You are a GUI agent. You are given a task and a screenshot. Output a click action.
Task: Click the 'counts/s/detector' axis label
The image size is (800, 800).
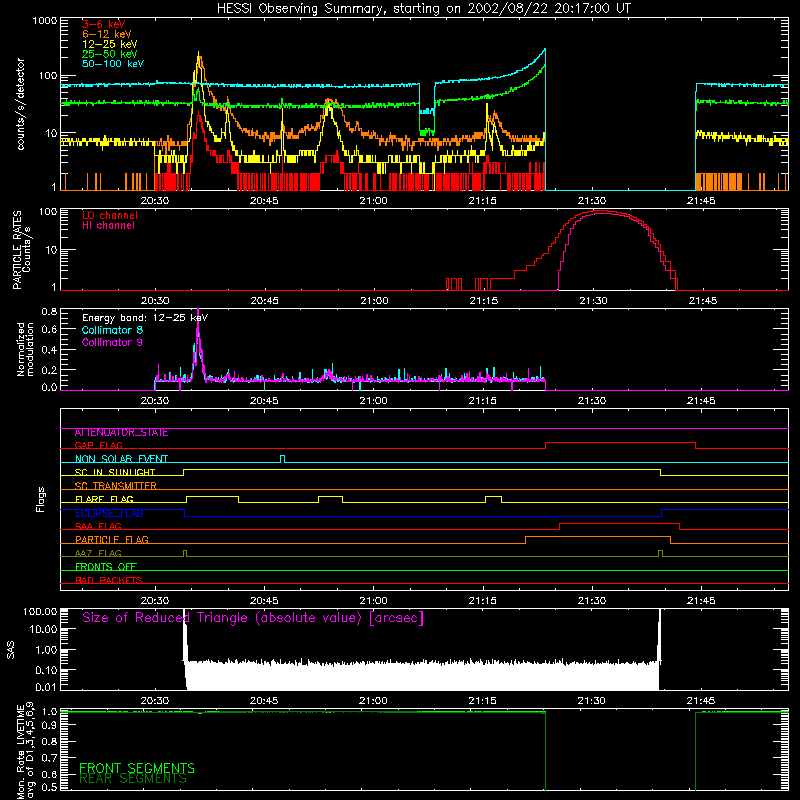pos(21,104)
